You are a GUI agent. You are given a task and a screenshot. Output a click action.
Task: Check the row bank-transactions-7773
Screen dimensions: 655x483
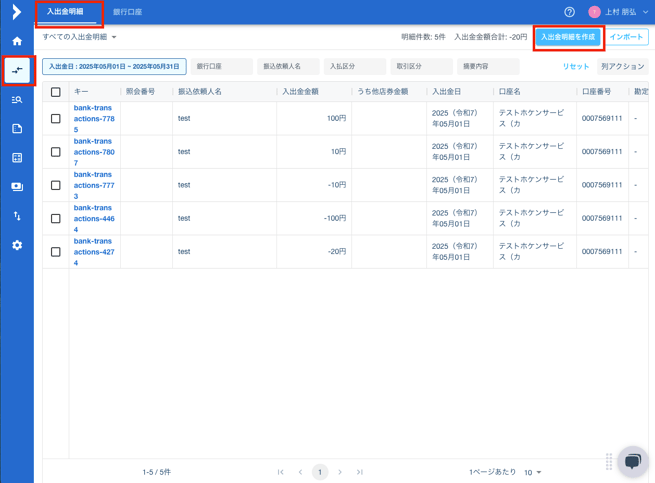pyautogui.click(x=56, y=185)
